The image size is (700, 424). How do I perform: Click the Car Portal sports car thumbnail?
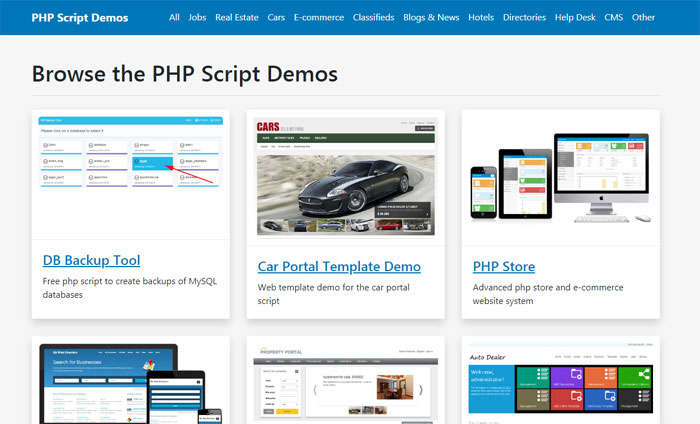tap(346, 177)
